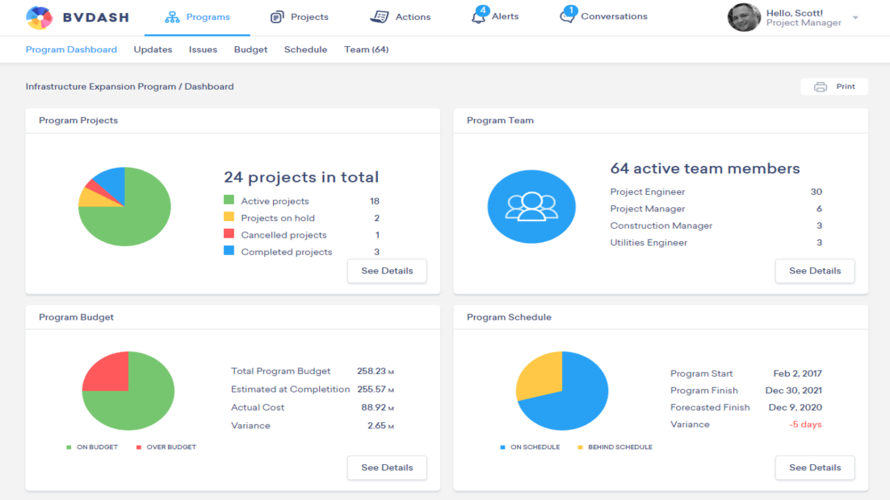890x500 pixels.
Task: Switch to the Budget tab
Action: [250, 49]
